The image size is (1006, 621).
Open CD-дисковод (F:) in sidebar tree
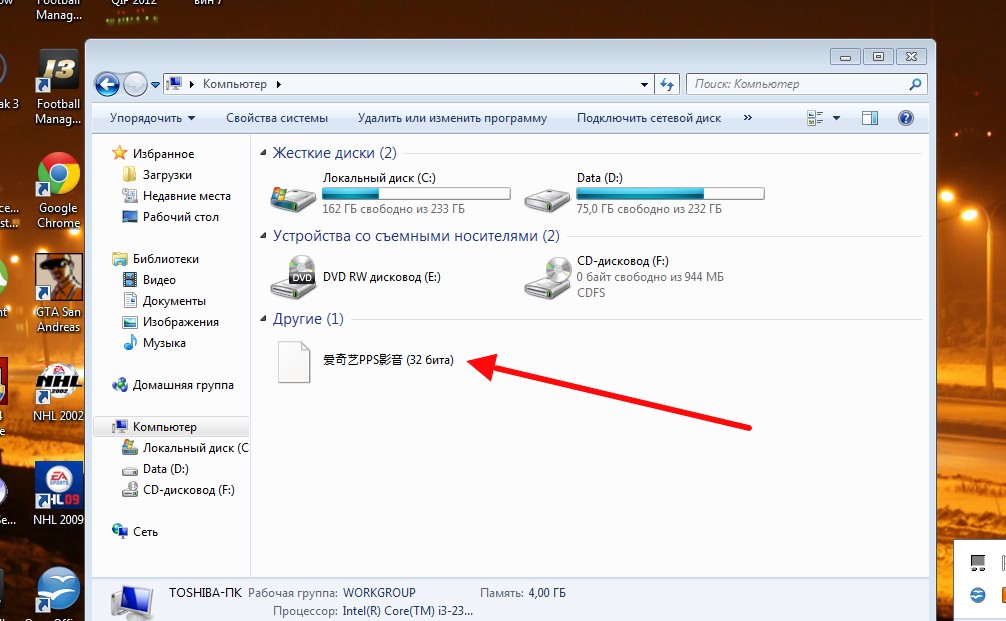(188, 490)
